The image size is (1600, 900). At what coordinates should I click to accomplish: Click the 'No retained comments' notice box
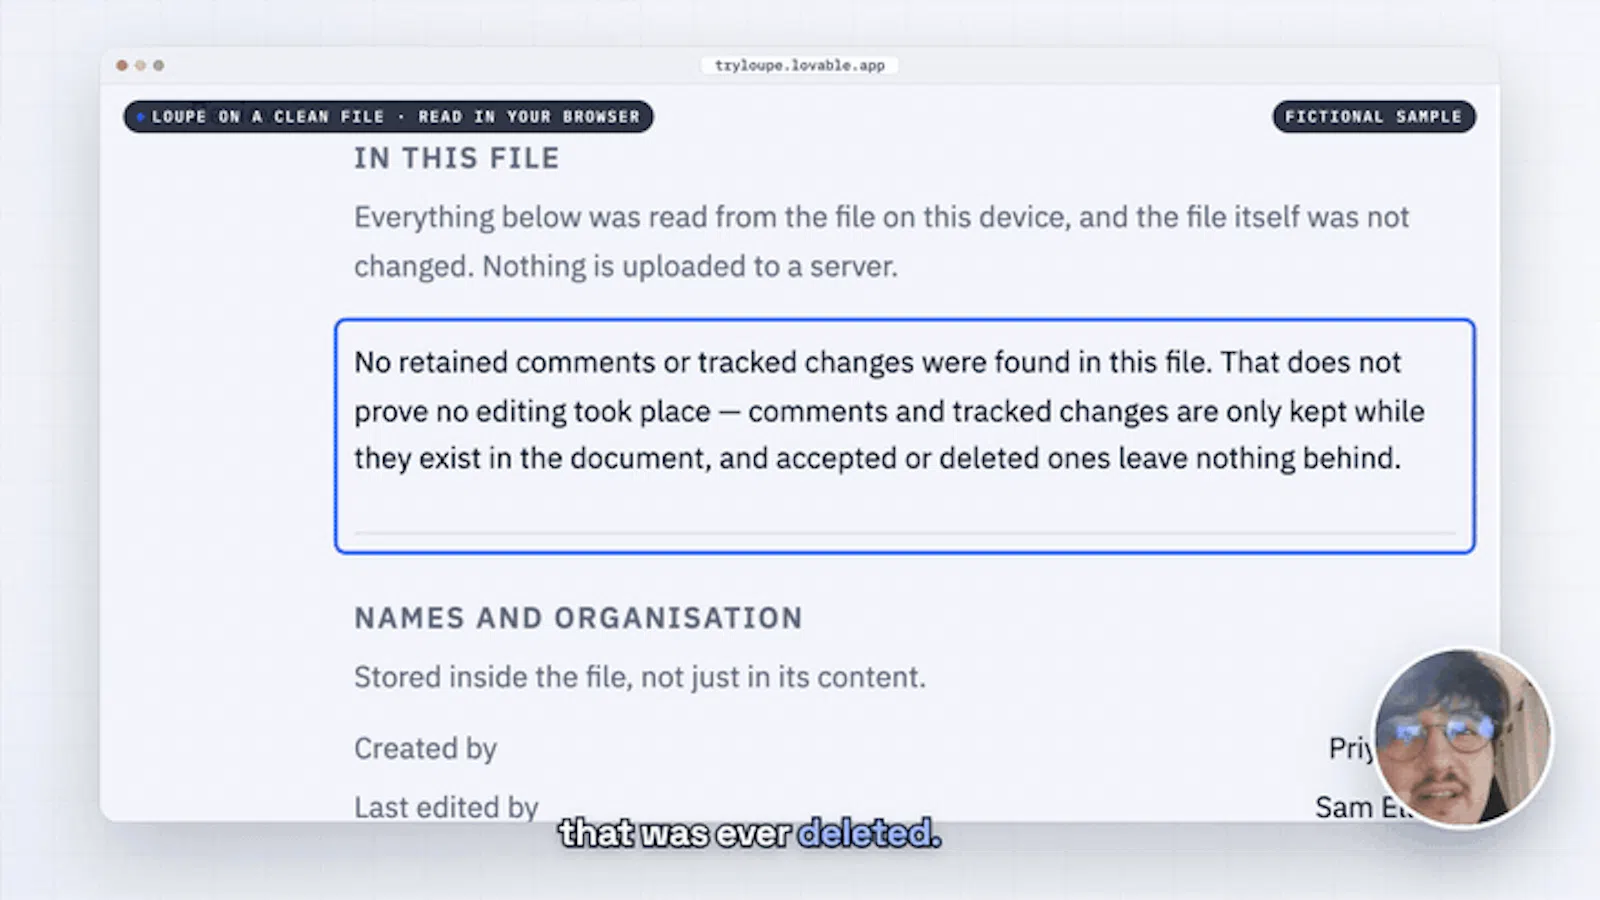[904, 436]
